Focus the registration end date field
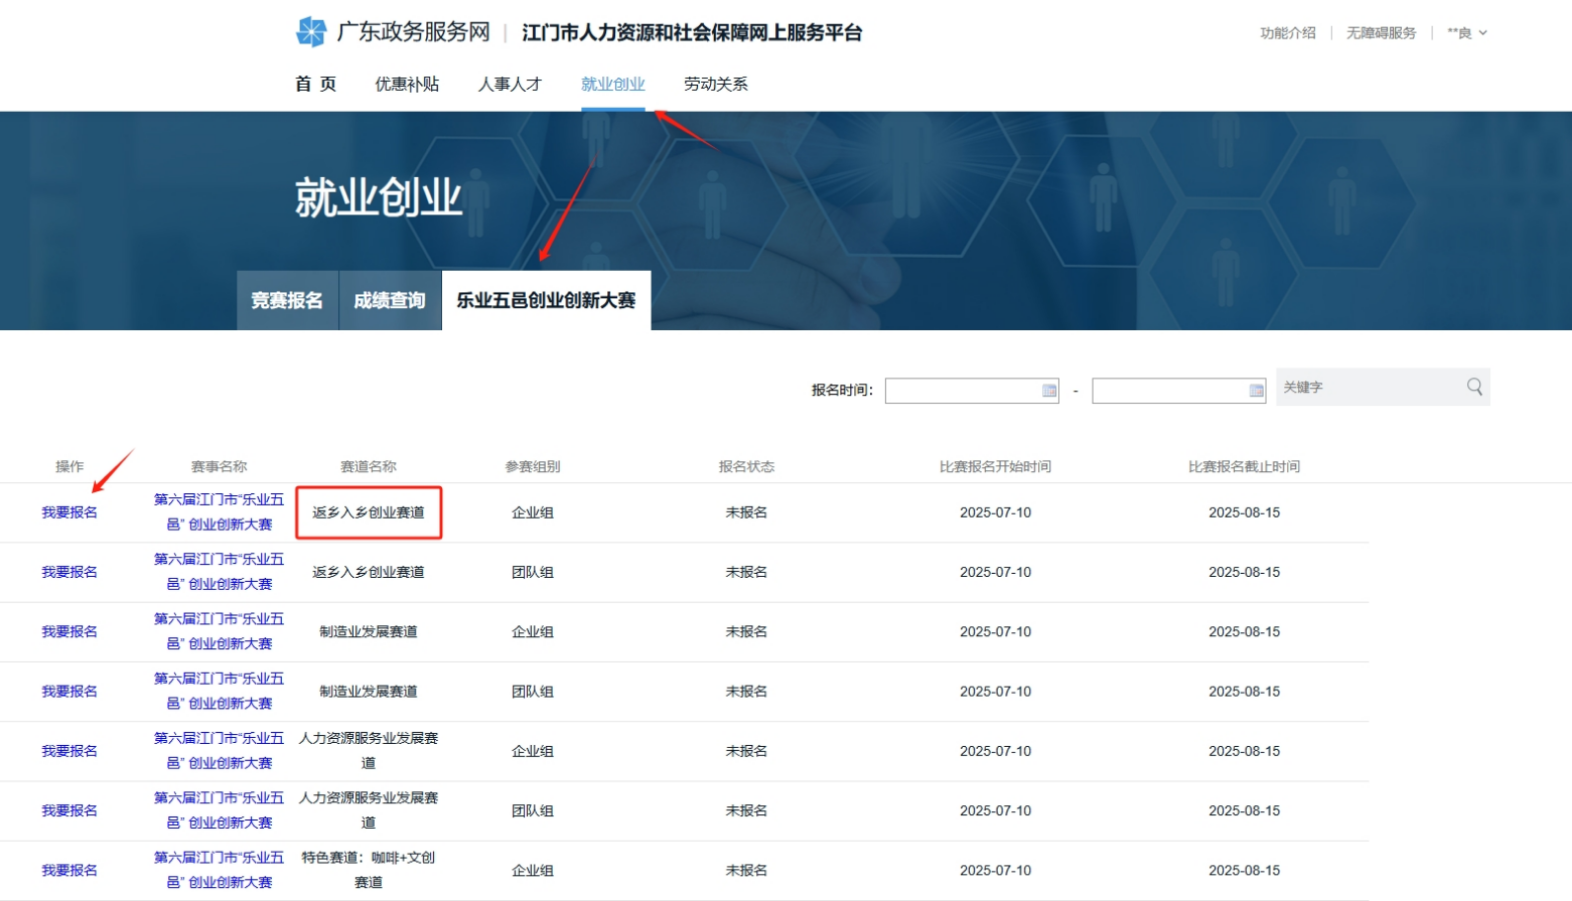The image size is (1572, 901). 1178,391
